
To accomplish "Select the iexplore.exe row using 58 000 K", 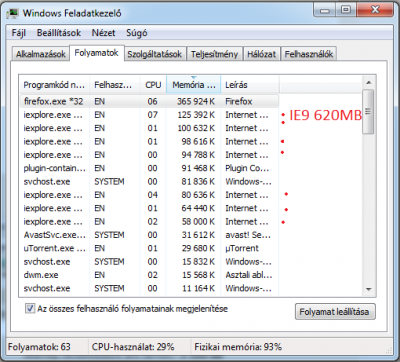I will [x=149, y=222].
